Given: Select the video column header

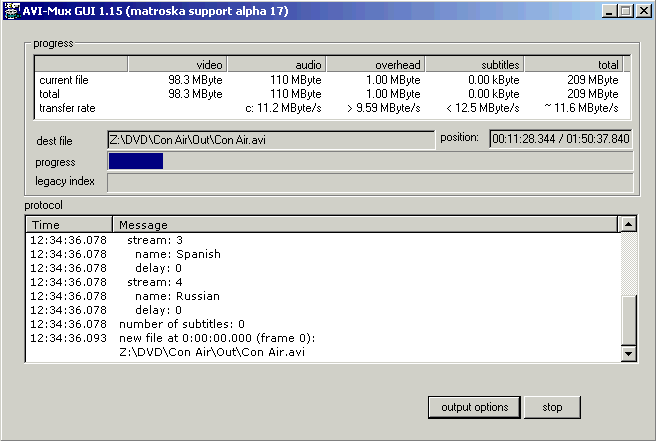Looking at the screenshot, I should [x=177, y=64].
